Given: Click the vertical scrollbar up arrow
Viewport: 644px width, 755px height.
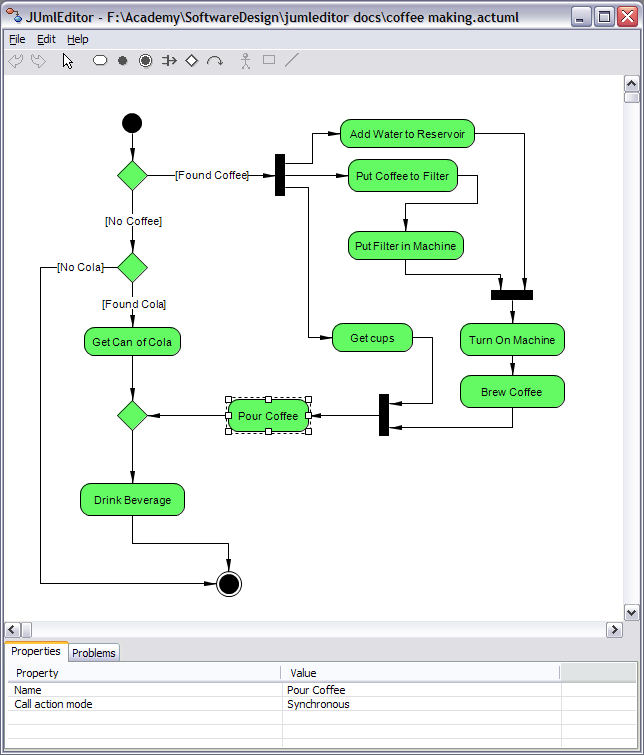Looking at the screenshot, I should pos(631,84).
